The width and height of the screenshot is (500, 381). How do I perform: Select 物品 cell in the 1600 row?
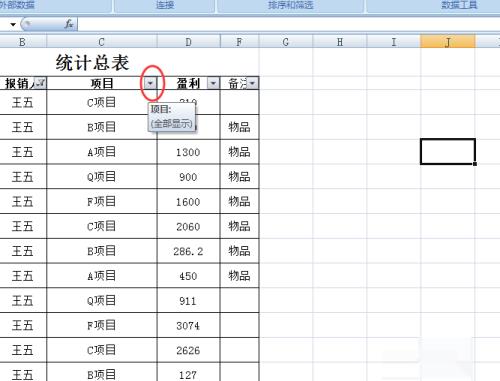(x=239, y=201)
